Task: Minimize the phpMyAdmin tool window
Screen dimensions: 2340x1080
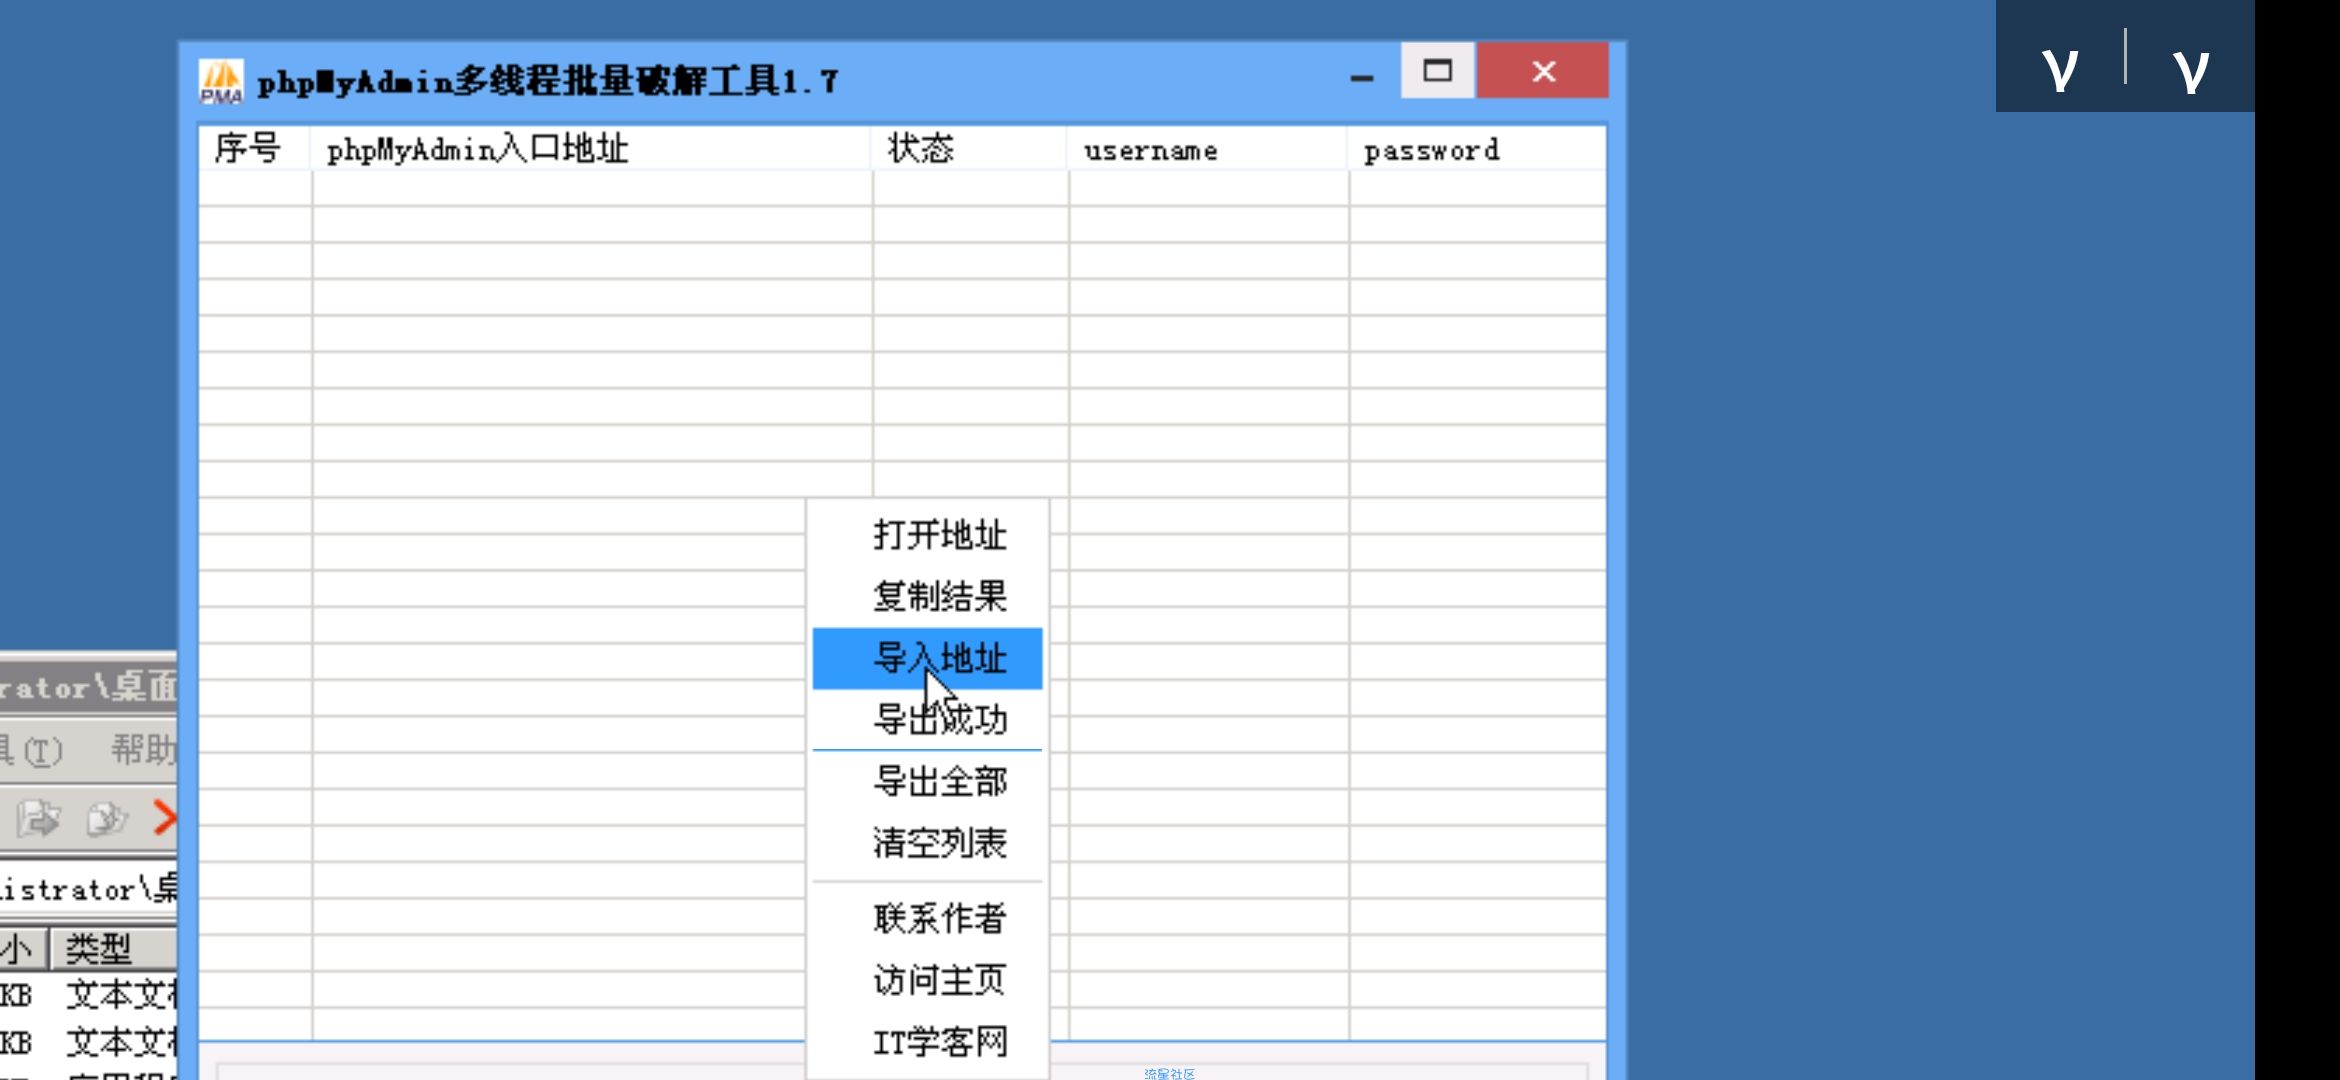Action: (1362, 75)
